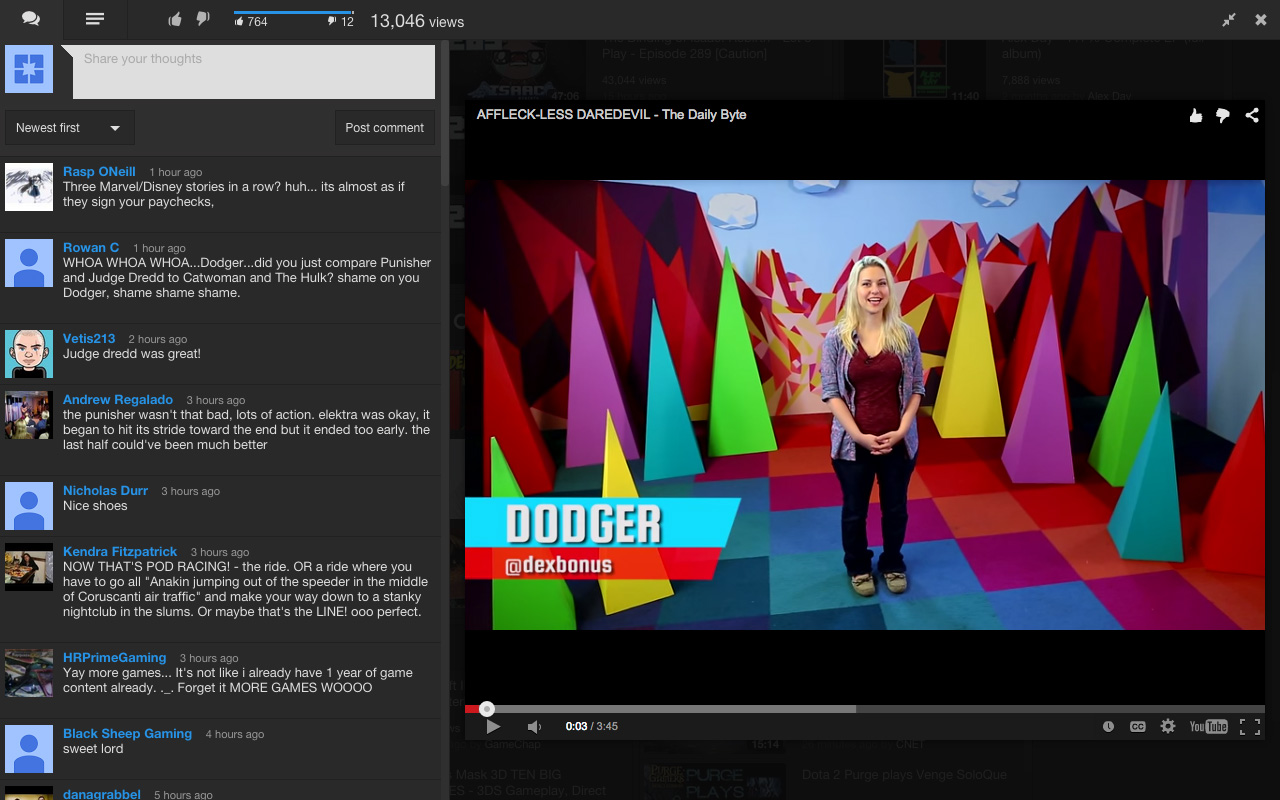1280x800 pixels.
Task: Share the video via the share icon
Action: pyautogui.click(x=1251, y=115)
